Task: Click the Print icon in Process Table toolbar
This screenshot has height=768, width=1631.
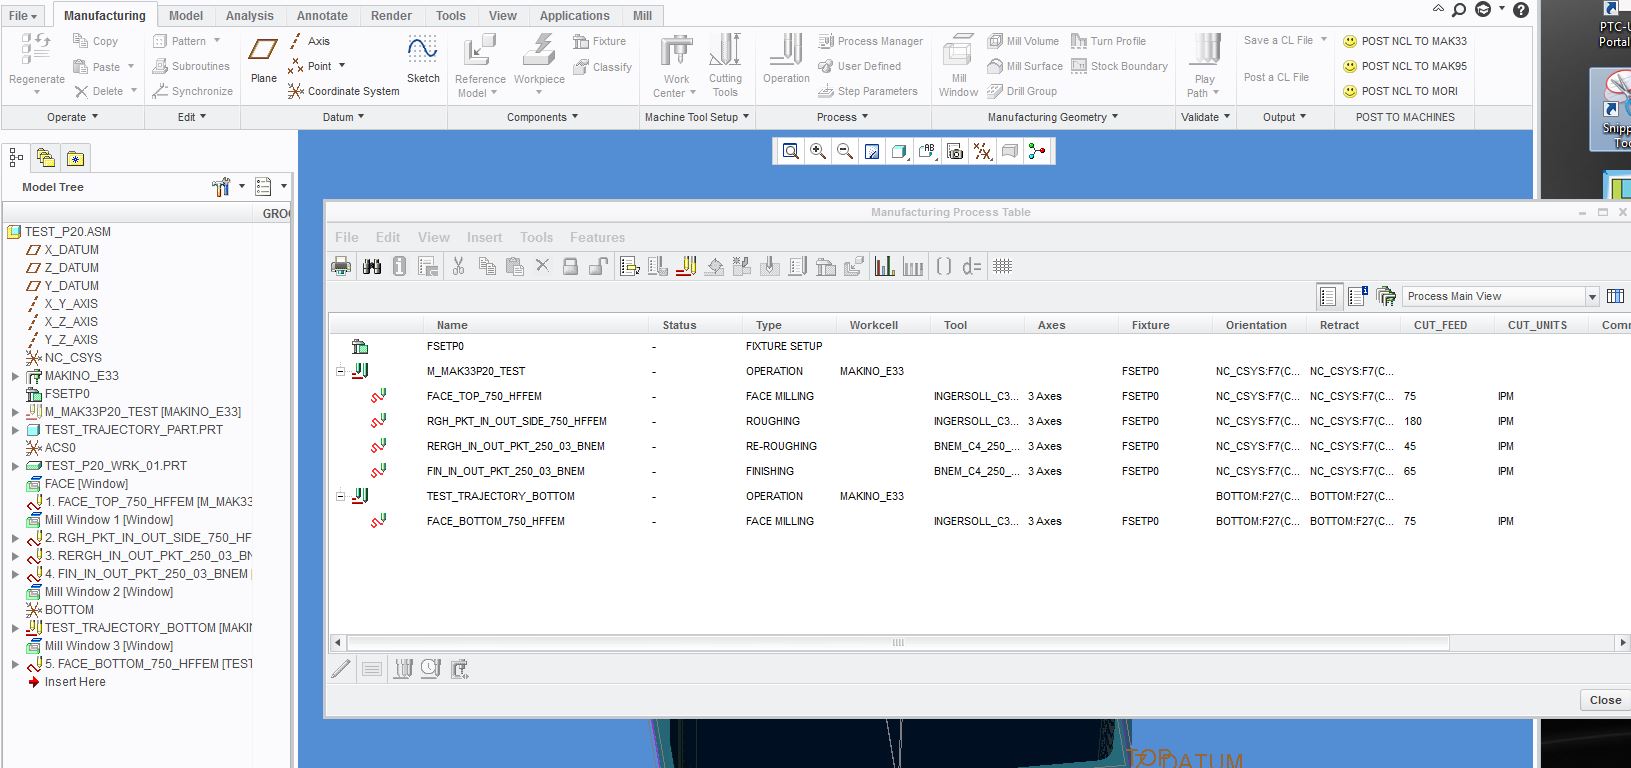Action: [x=341, y=266]
